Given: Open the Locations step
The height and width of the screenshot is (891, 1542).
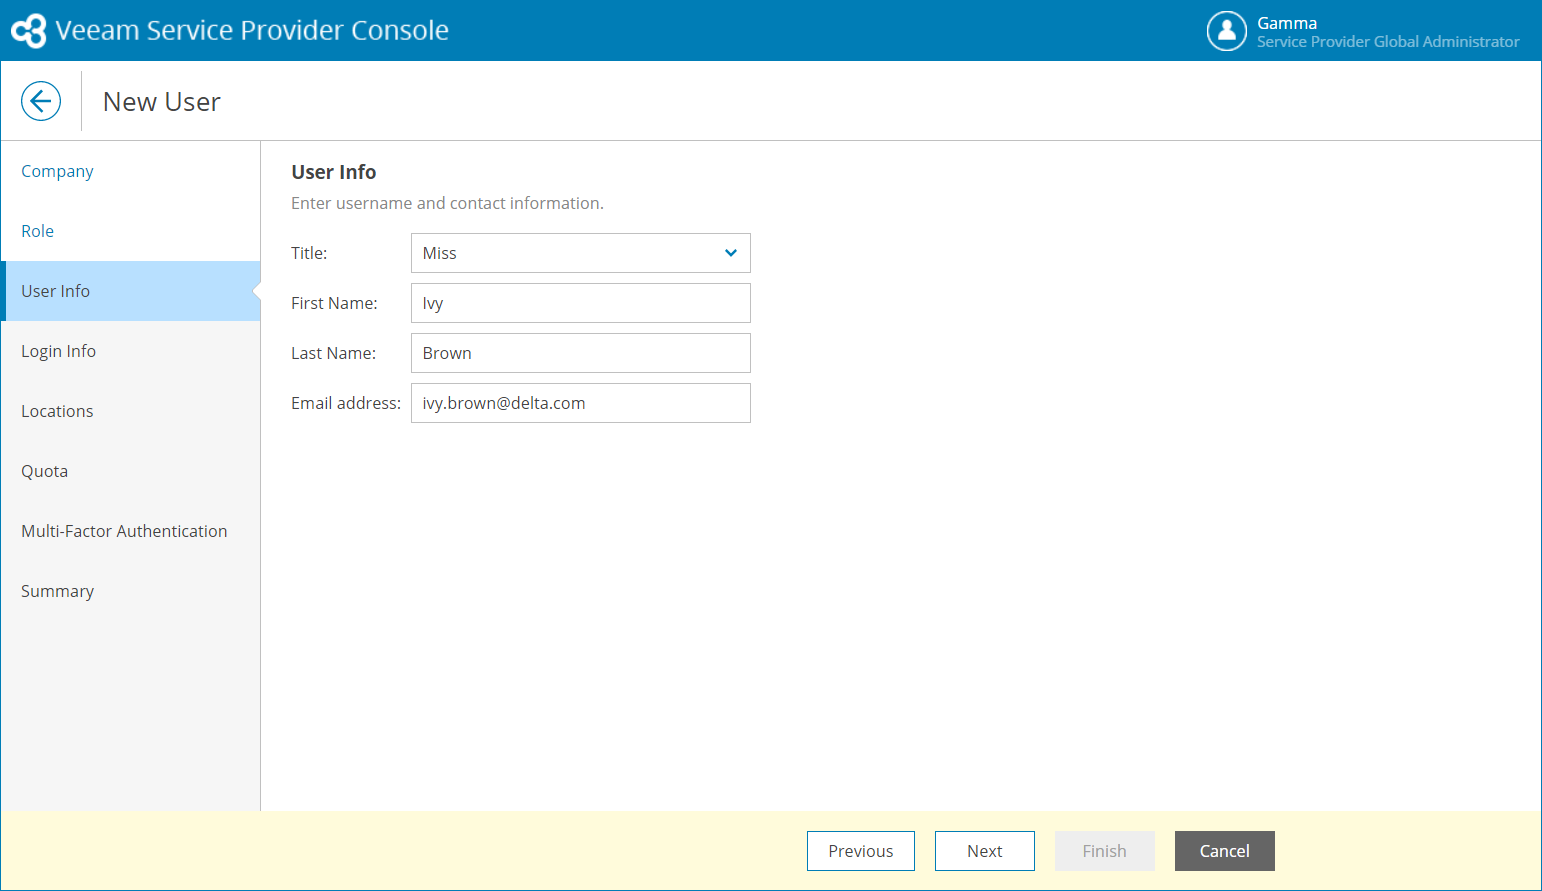Looking at the screenshot, I should pyautogui.click(x=57, y=411).
